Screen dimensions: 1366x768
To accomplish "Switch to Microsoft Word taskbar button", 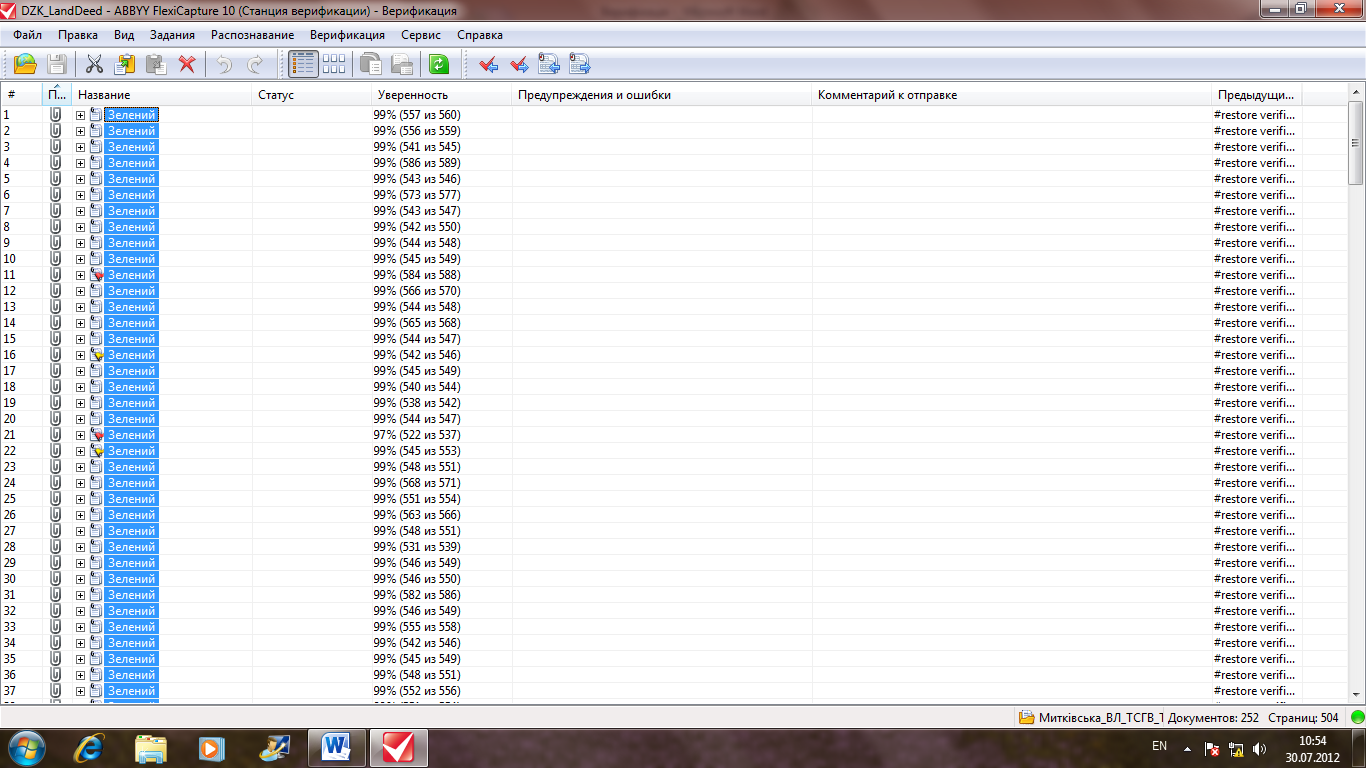I will click(x=337, y=747).
